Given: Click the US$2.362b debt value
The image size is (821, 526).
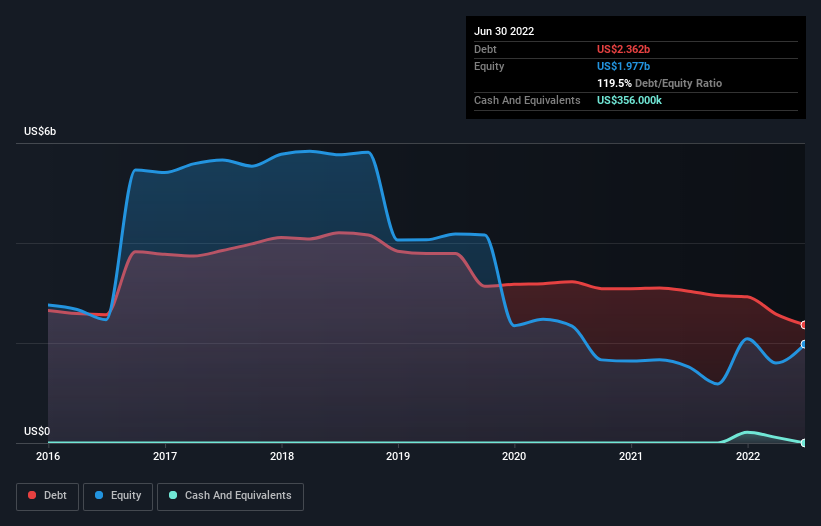Looking at the screenshot, I should click(623, 49).
